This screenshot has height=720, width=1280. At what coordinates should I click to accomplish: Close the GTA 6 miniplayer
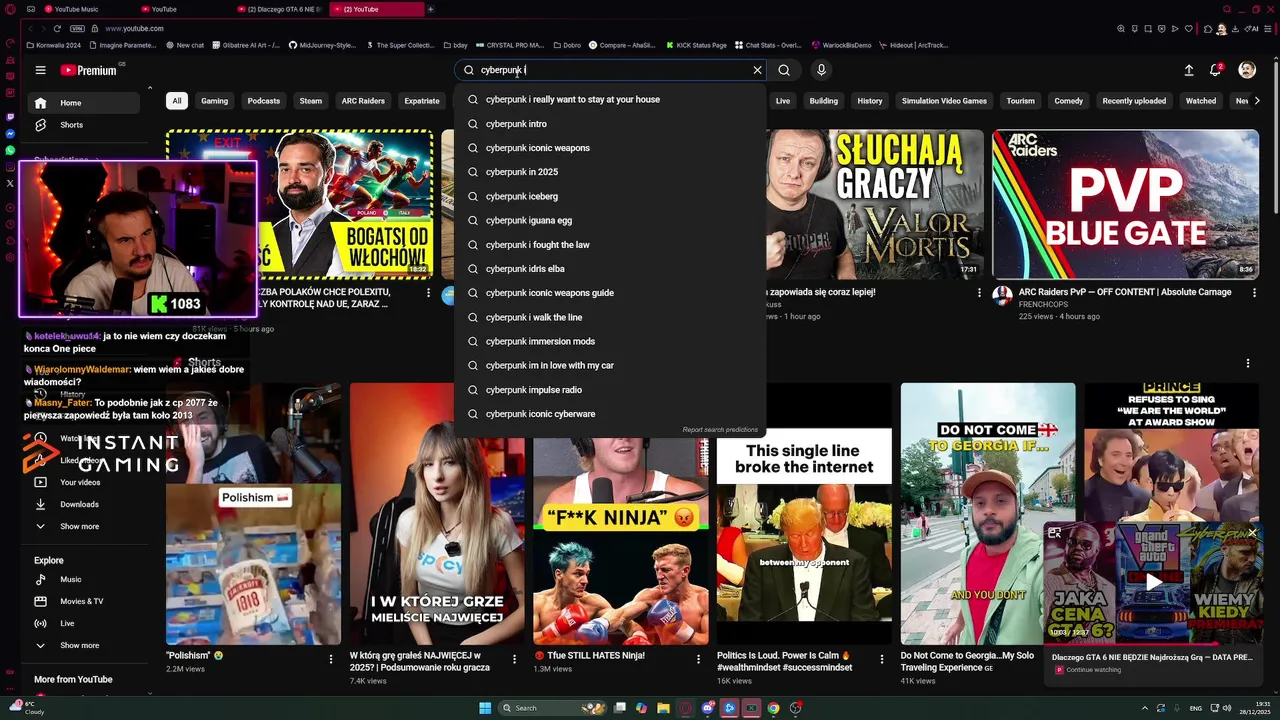point(1252,533)
